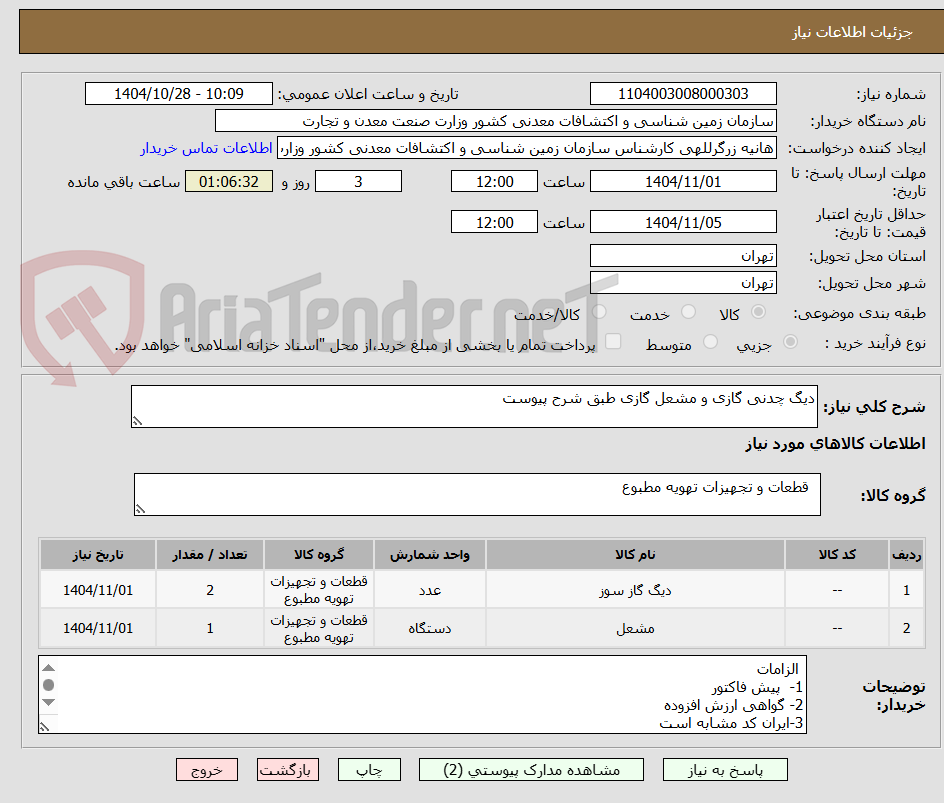Click the resize grip of گروه کالا field
This screenshot has height=803, width=944.
click(x=141, y=508)
